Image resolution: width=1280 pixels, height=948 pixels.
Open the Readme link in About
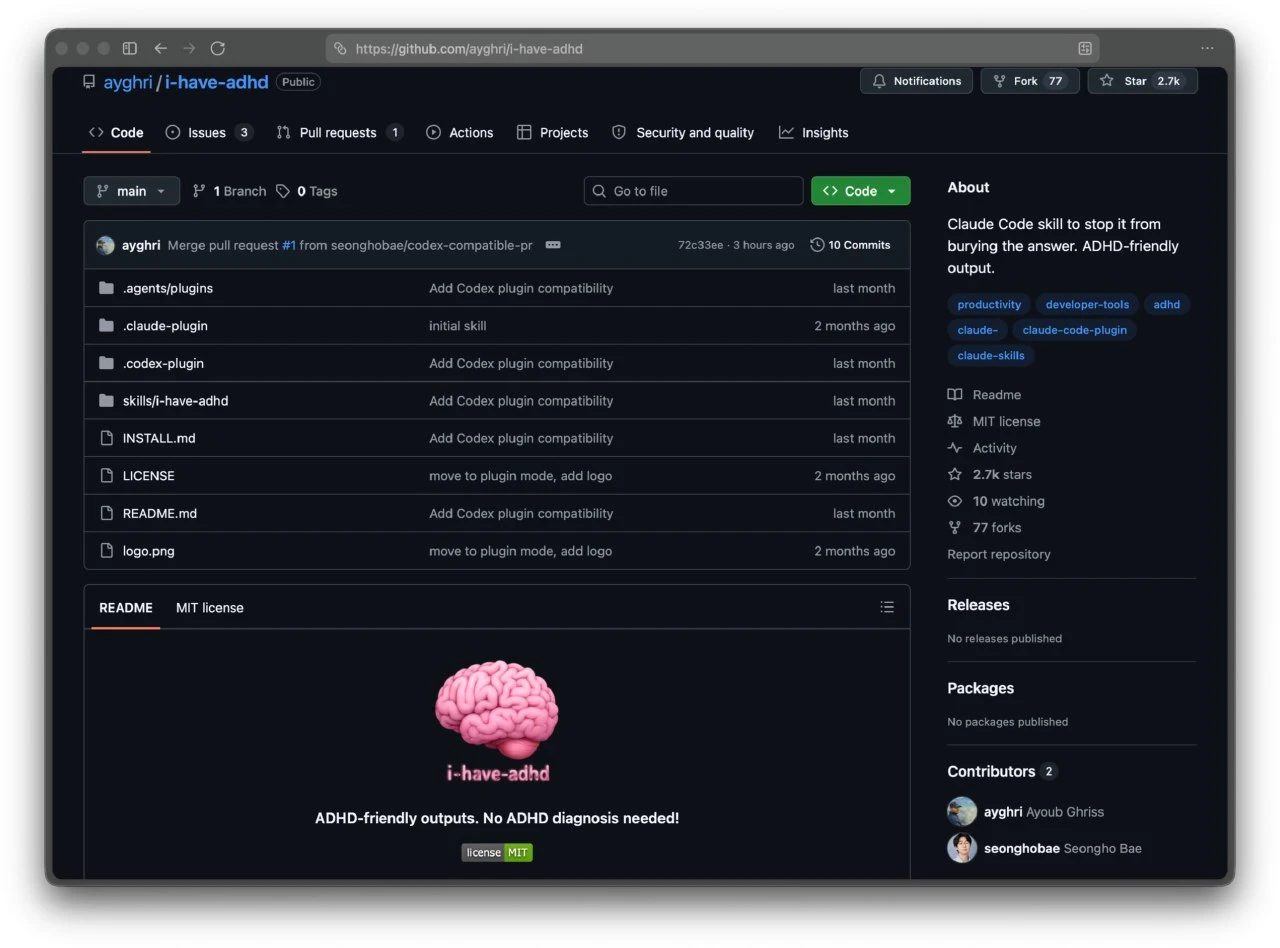pos(985,395)
